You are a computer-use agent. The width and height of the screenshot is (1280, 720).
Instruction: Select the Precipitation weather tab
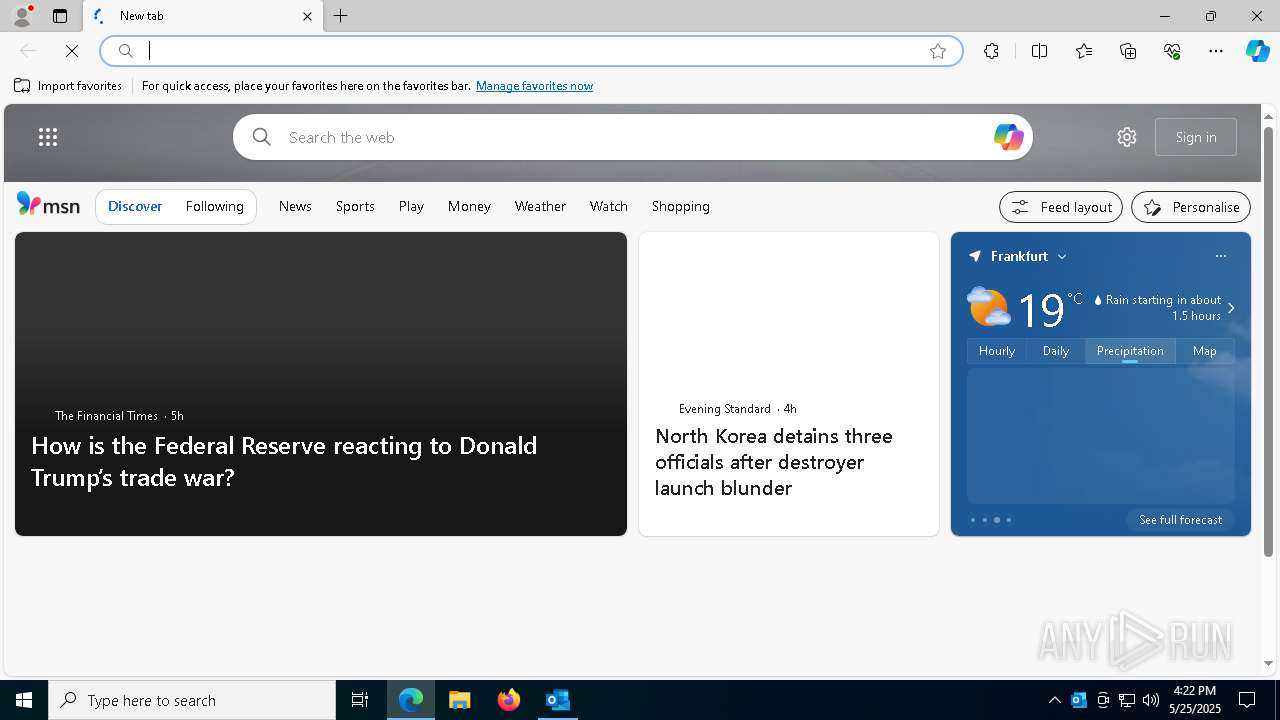[1130, 351]
